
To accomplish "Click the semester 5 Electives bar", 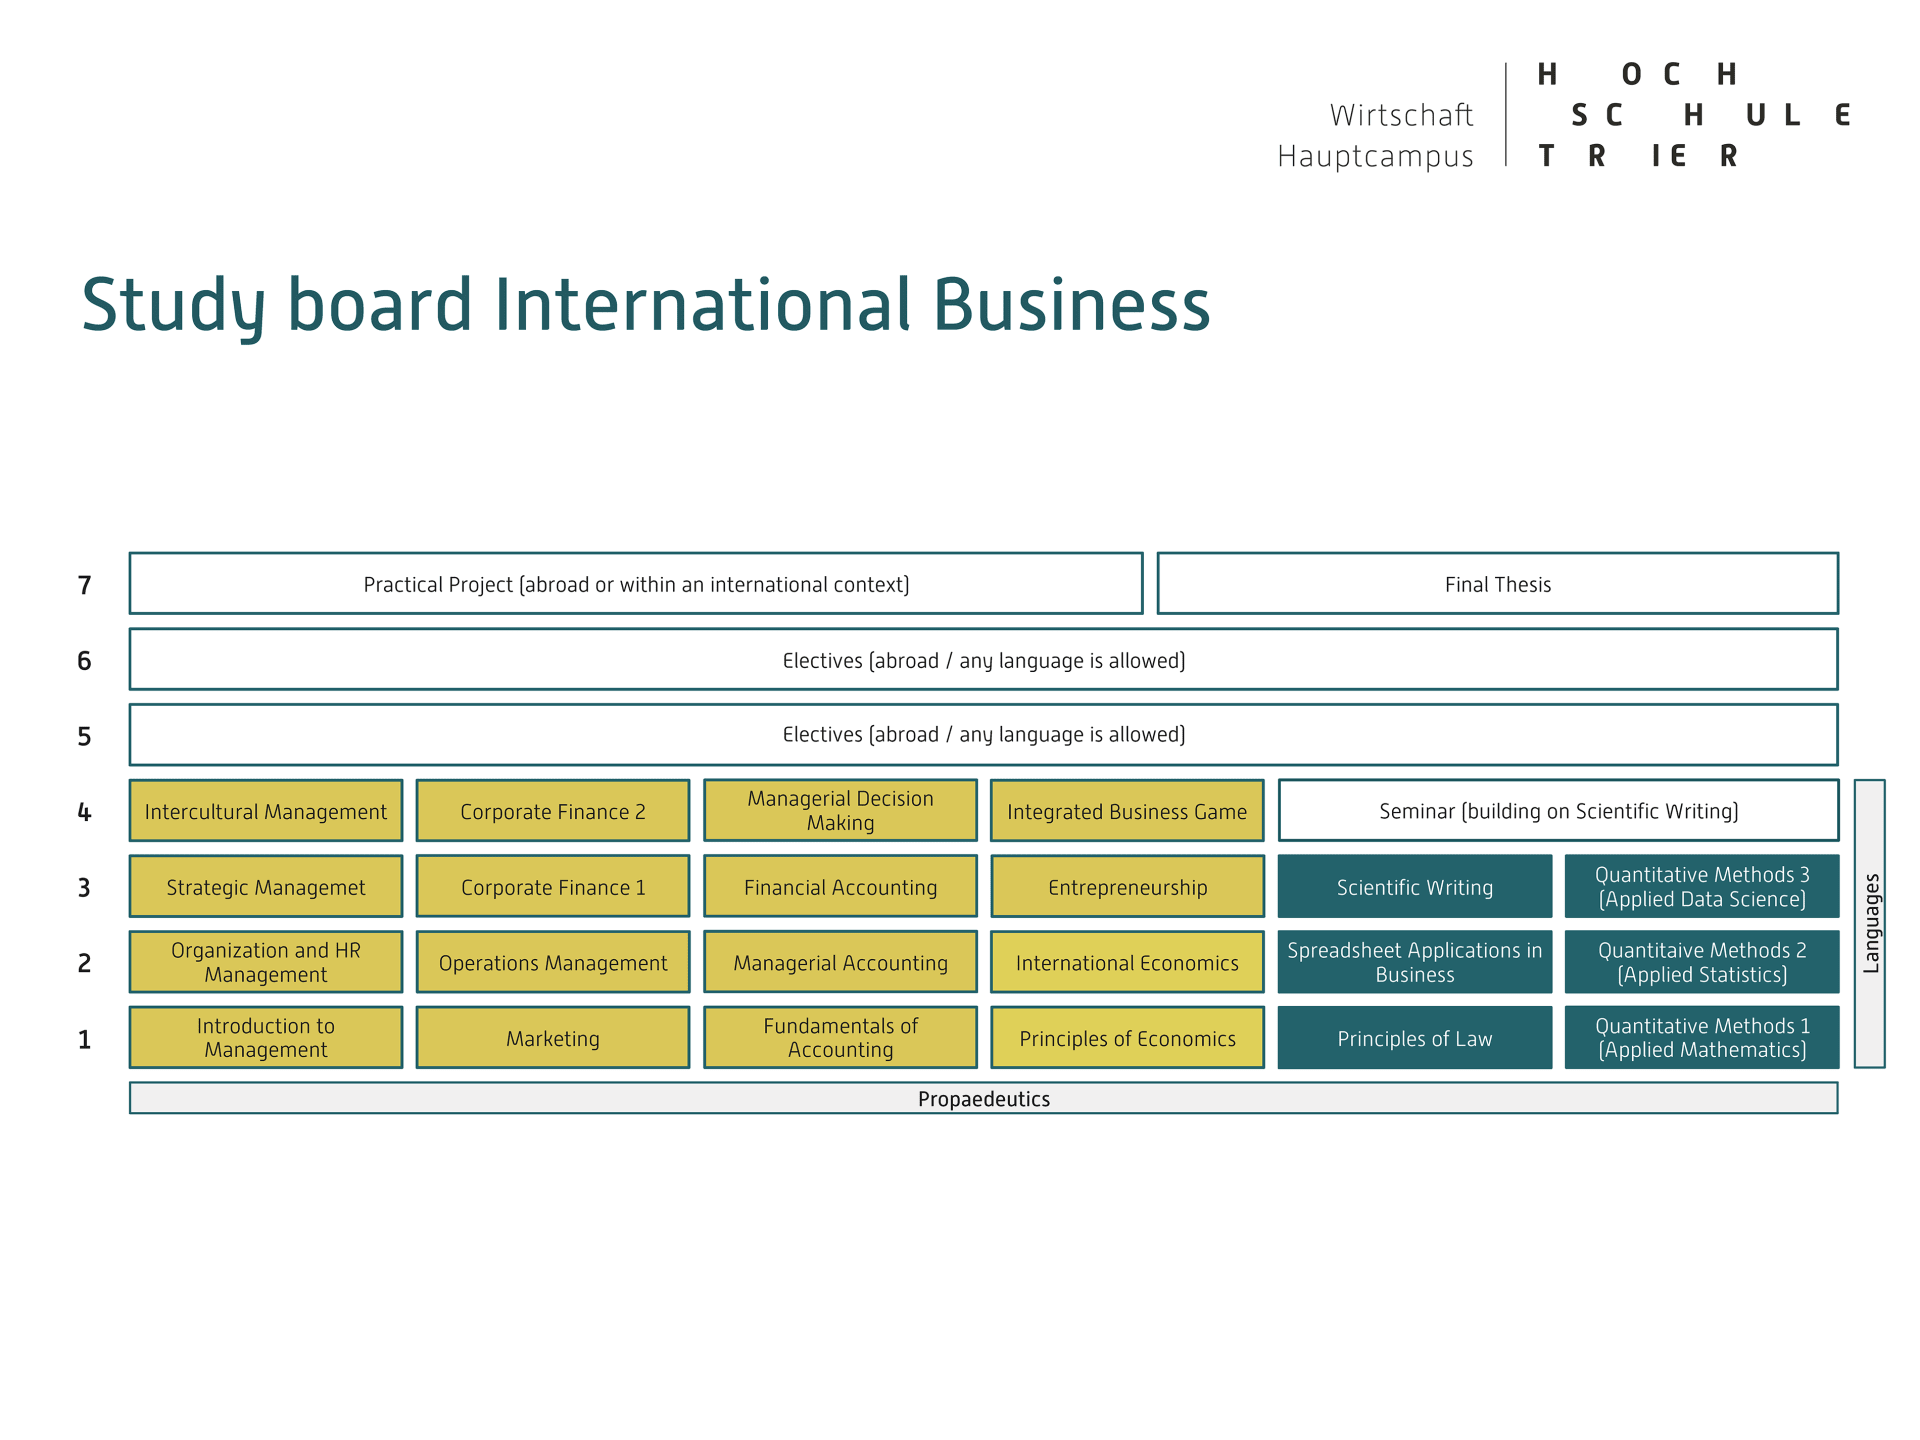I will tap(983, 735).
